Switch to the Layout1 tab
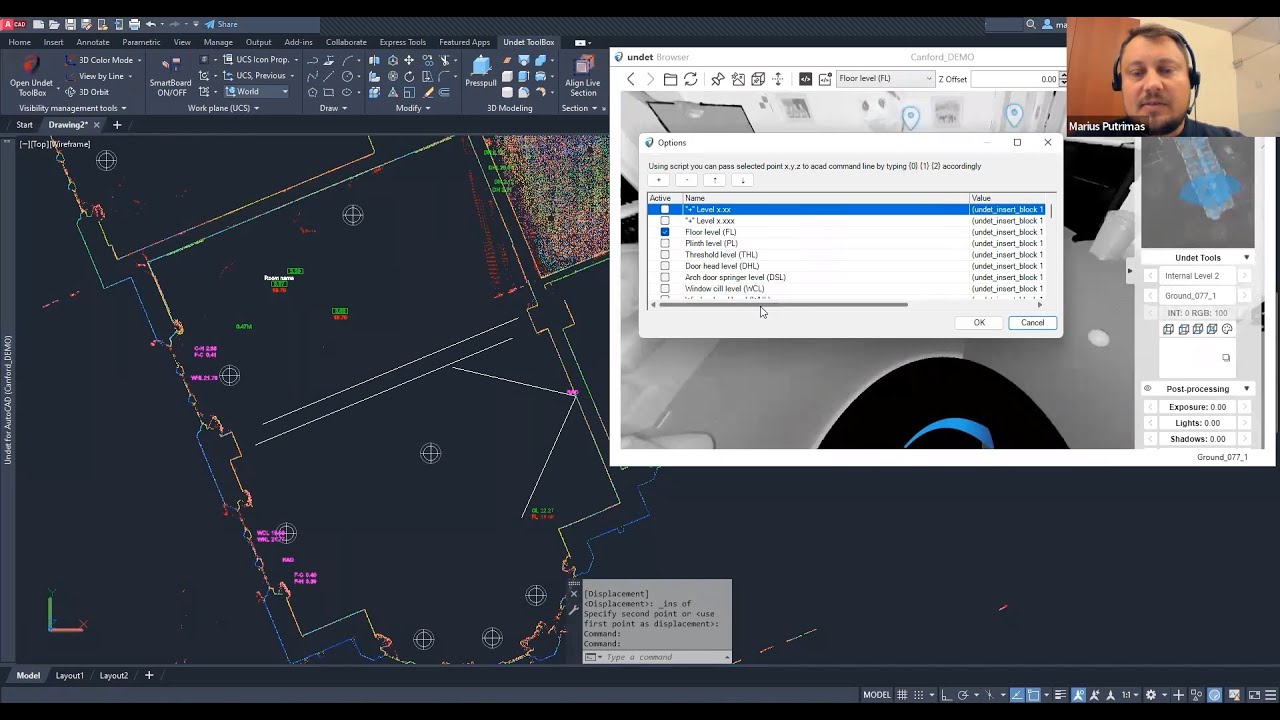Viewport: 1280px width, 720px height. [x=69, y=676]
